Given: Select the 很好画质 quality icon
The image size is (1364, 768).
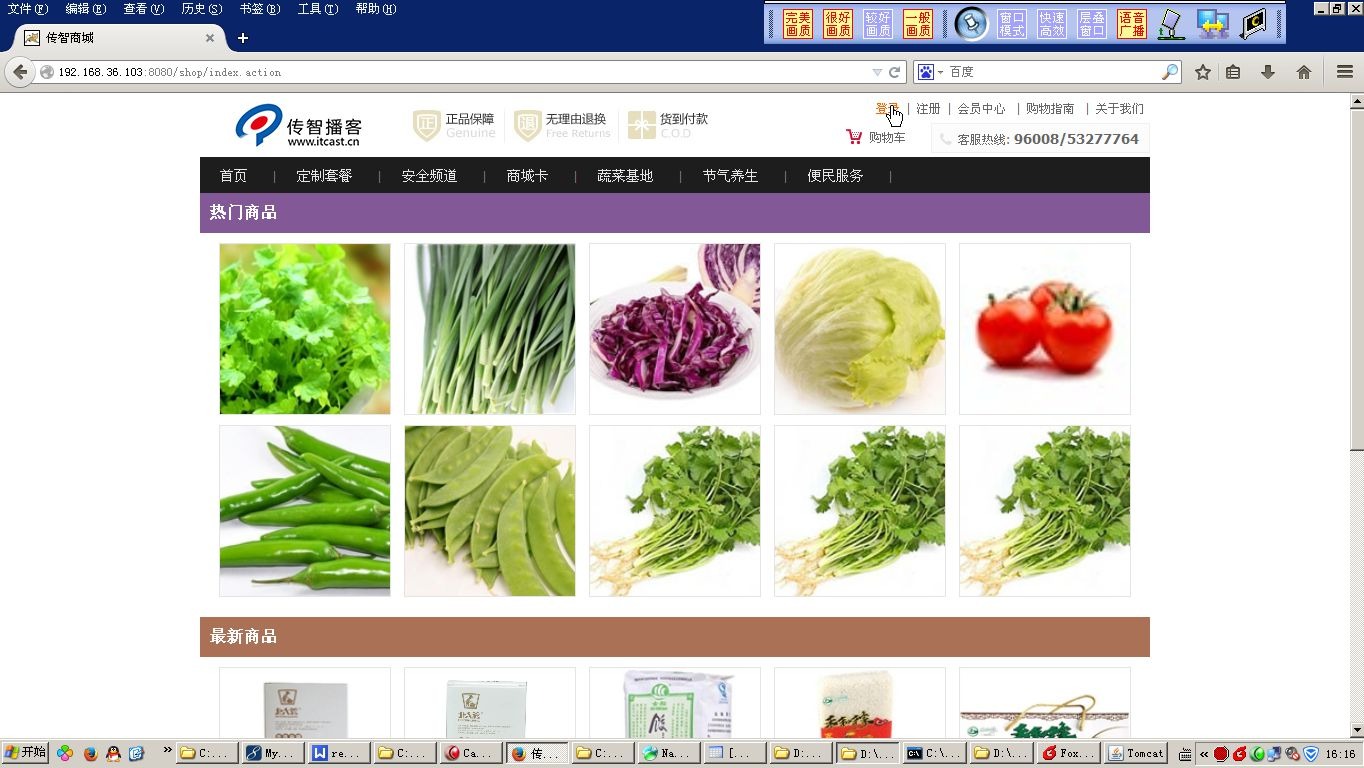Looking at the screenshot, I should pyautogui.click(x=838, y=24).
